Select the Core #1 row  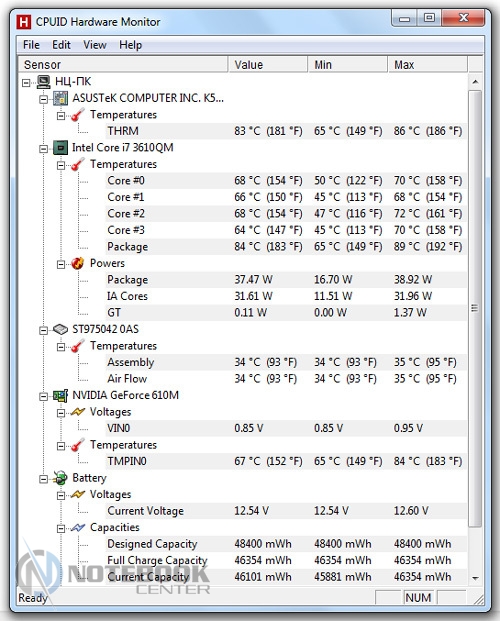click(x=285, y=197)
